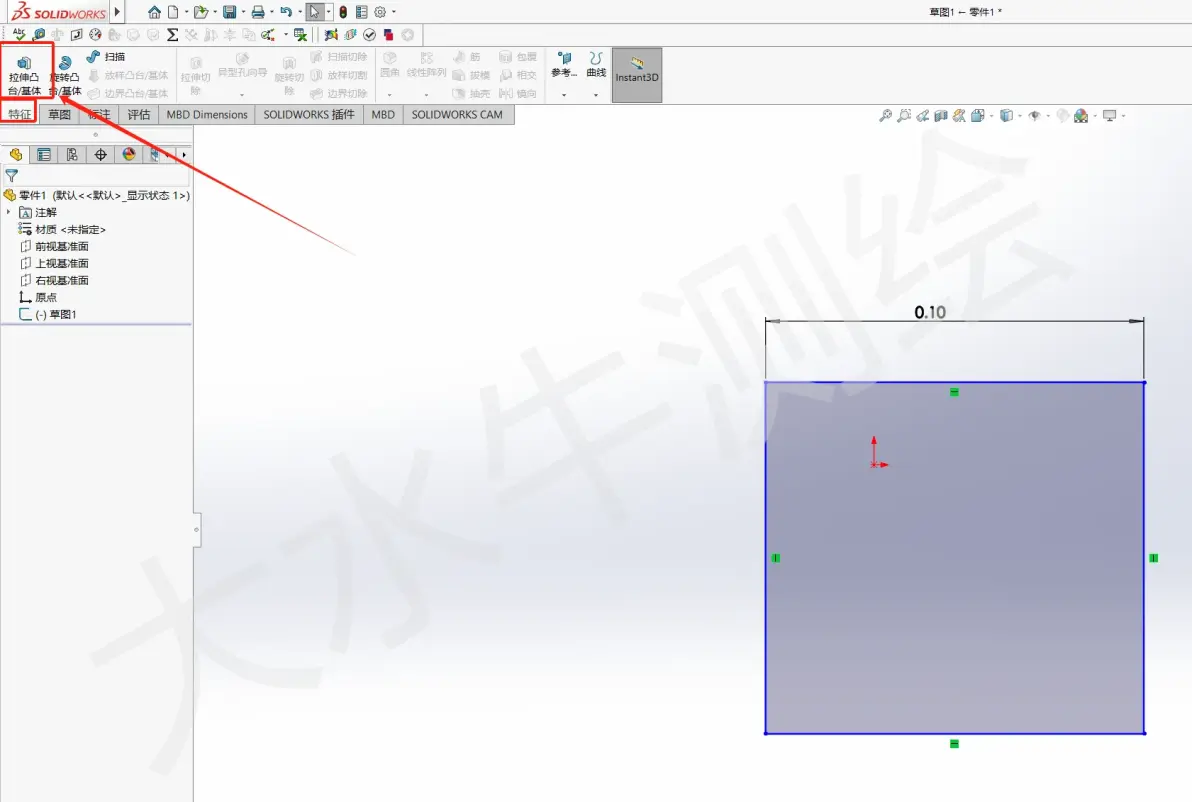Viewport: 1192px width, 802px height.
Task: Create a new document with the New icon
Action: [173, 12]
